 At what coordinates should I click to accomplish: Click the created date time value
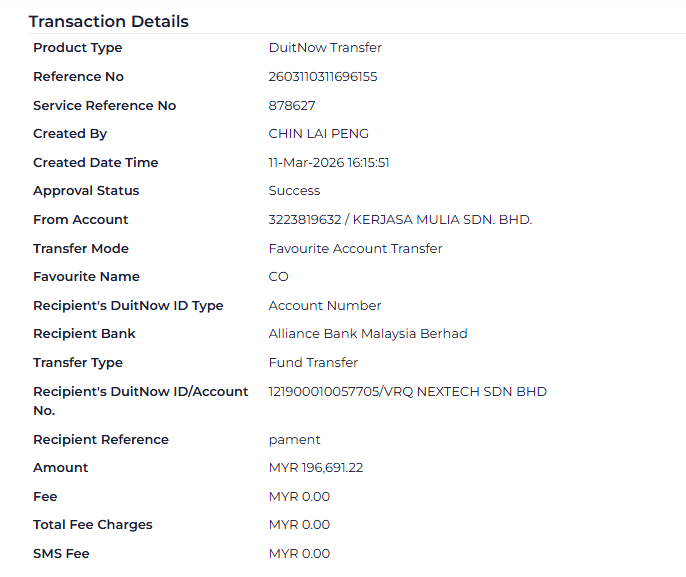click(x=328, y=163)
